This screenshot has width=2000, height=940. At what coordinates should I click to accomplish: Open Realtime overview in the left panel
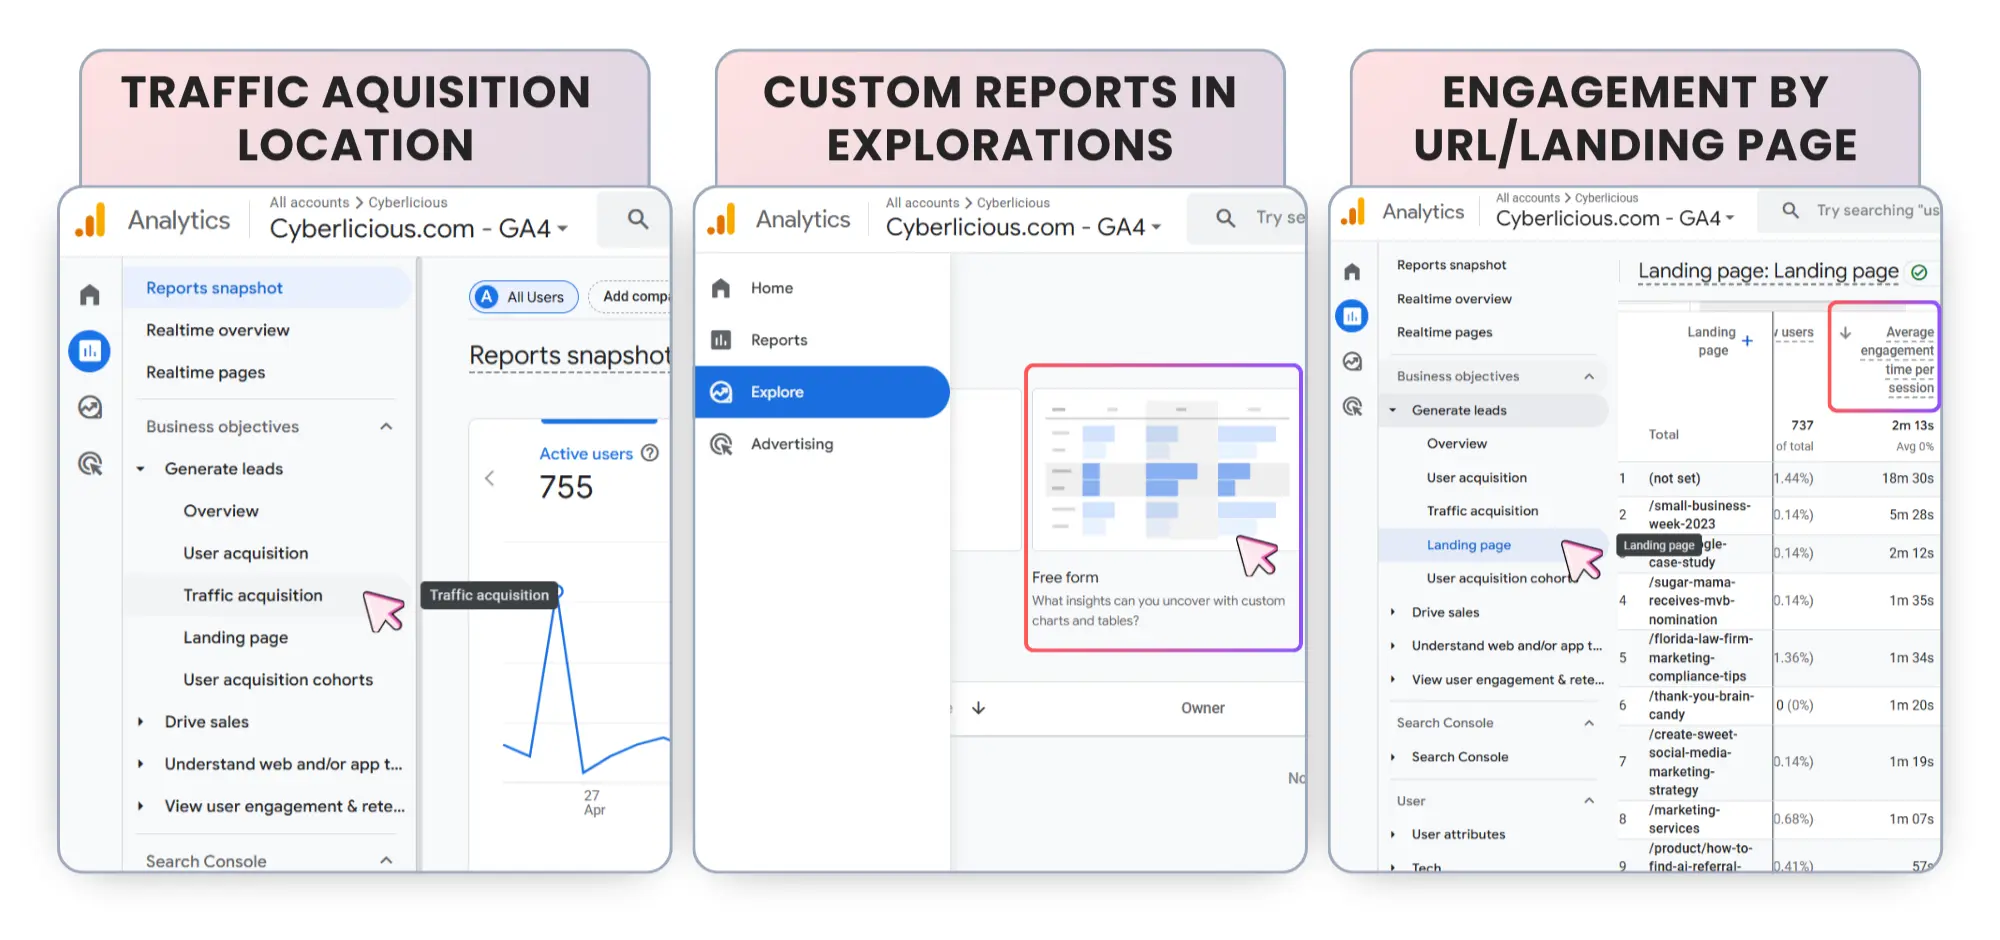pyautogui.click(x=218, y=330)
